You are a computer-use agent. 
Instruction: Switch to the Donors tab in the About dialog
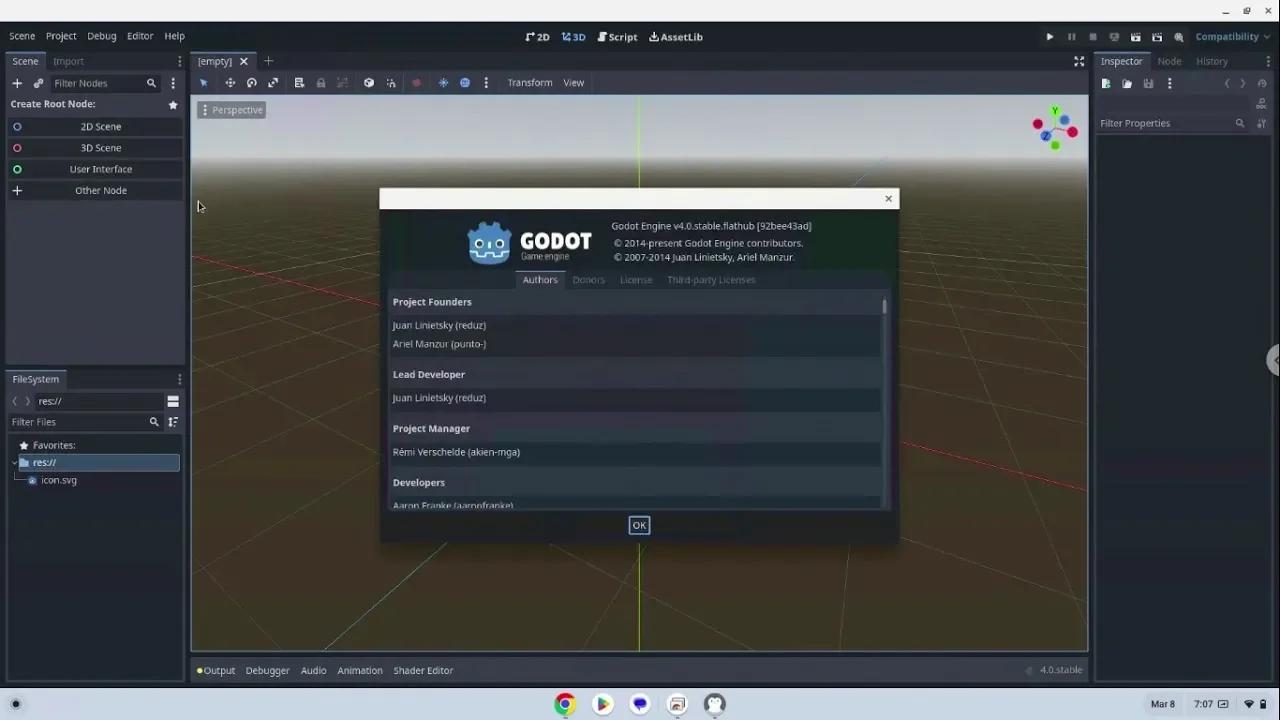tap(588, 280)
